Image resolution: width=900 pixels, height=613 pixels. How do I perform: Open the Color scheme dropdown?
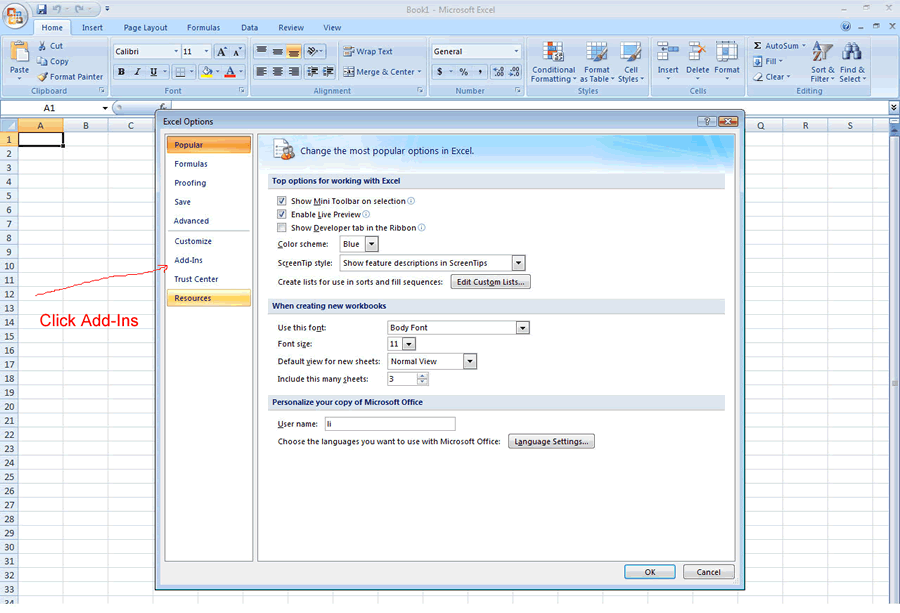tap(372, 244)
